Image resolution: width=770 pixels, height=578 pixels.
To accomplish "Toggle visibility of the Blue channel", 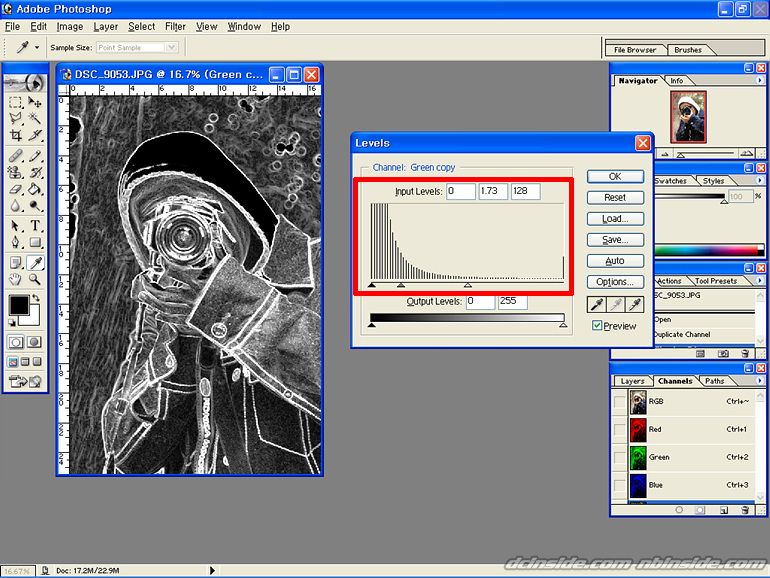I will coord(620,485).
